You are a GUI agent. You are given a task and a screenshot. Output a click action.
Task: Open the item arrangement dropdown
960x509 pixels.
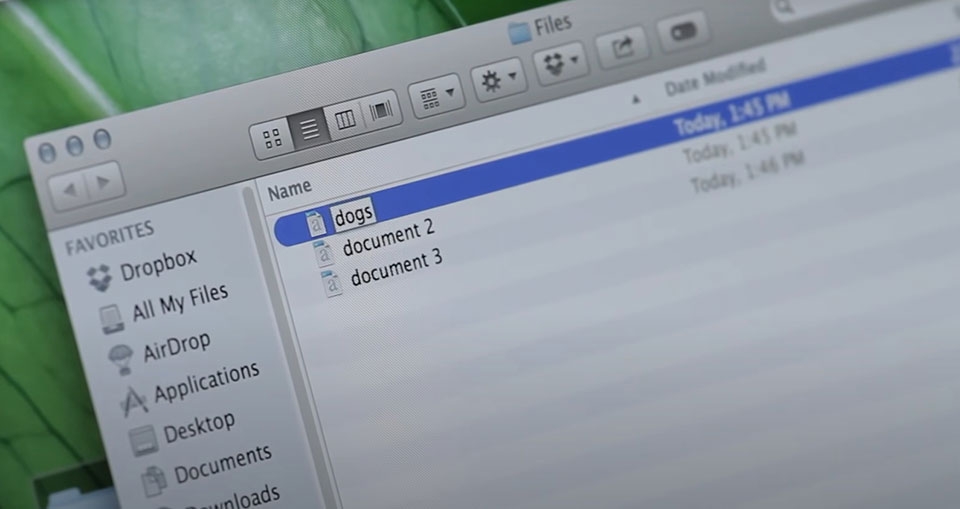436,96
